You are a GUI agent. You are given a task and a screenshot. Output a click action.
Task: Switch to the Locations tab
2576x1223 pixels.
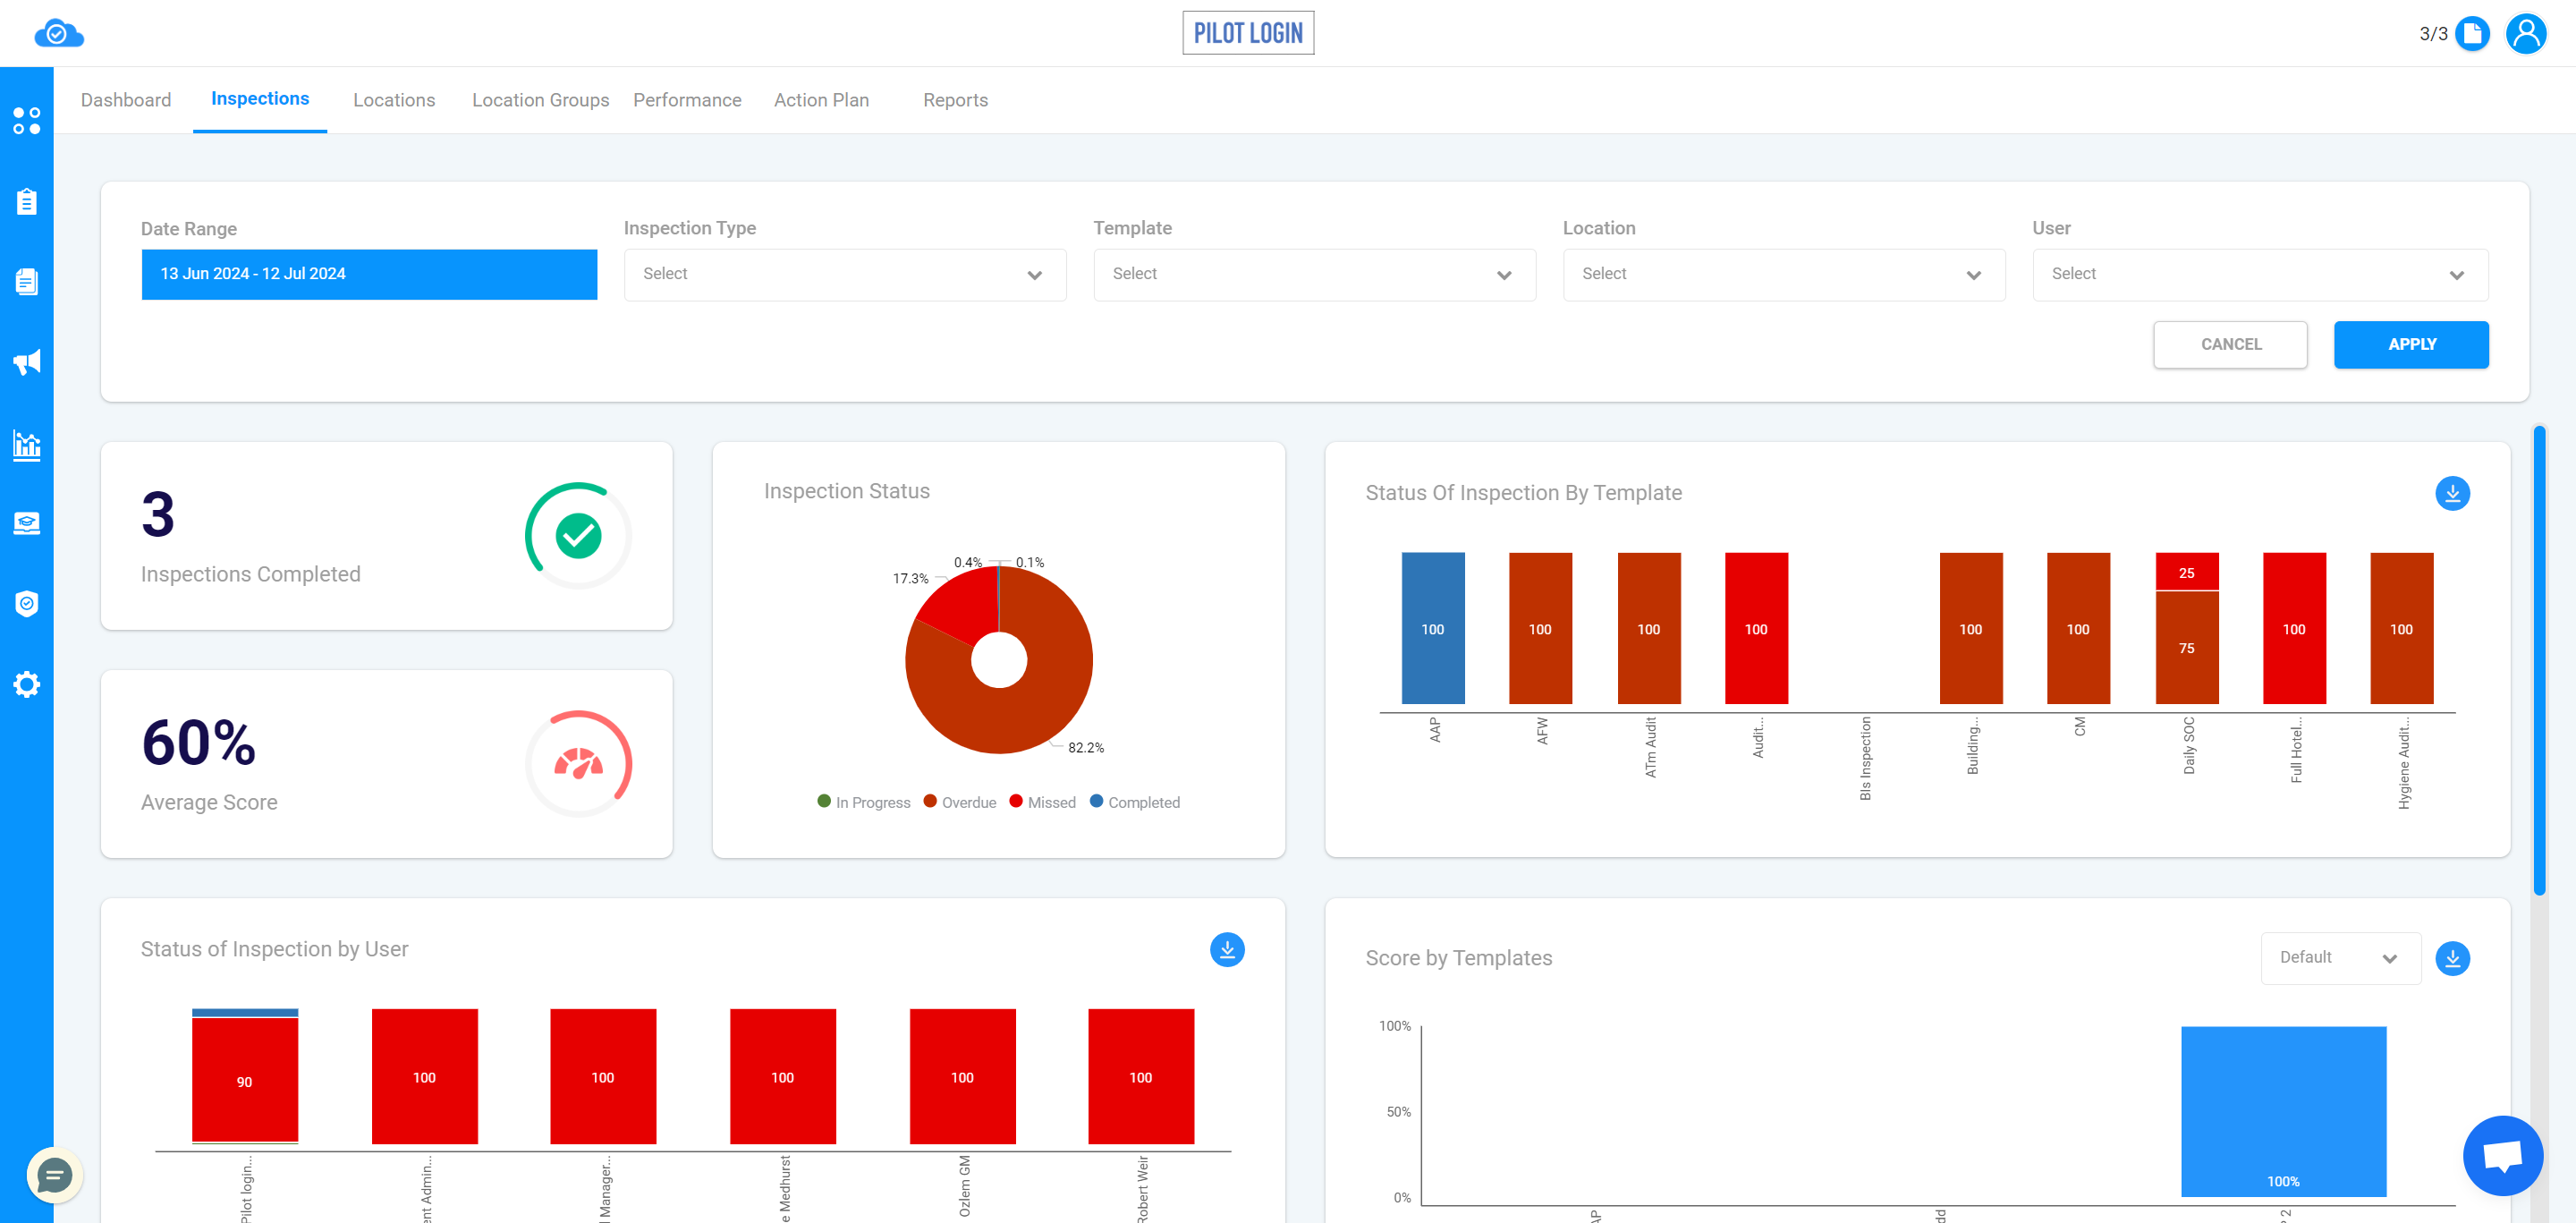coord(394,100)
